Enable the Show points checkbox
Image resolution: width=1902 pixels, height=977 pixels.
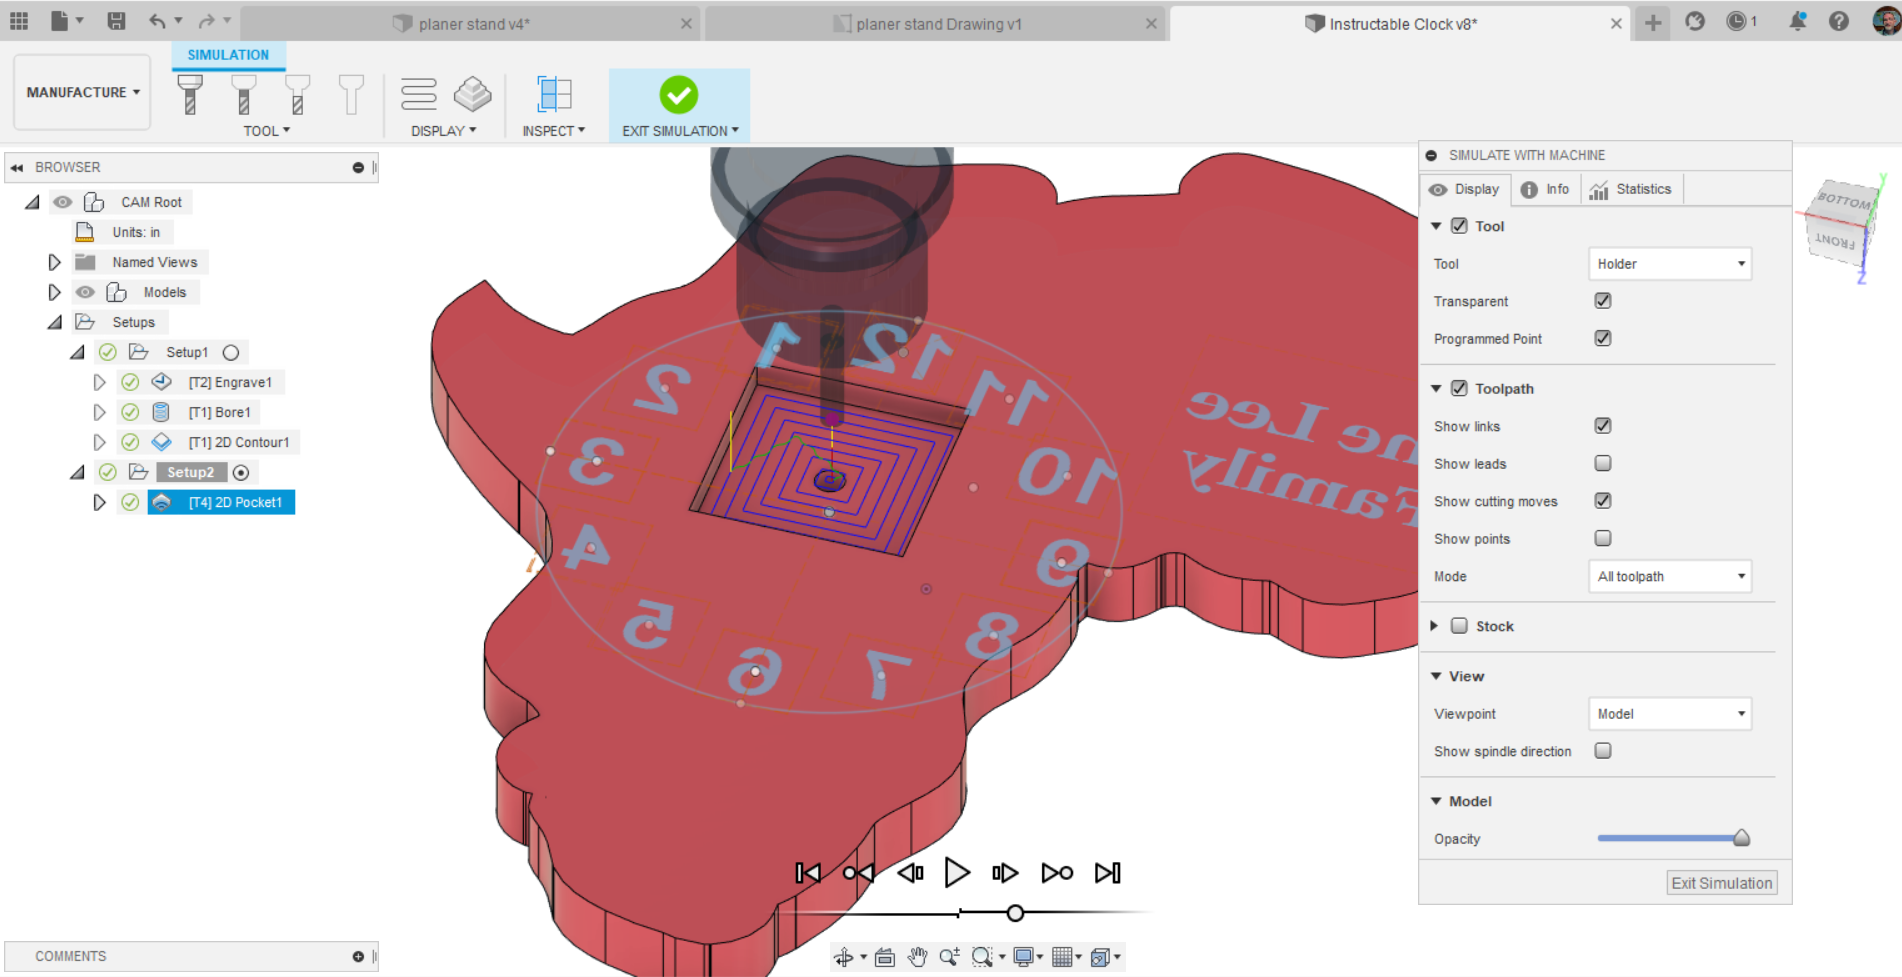pos(1603,538)
